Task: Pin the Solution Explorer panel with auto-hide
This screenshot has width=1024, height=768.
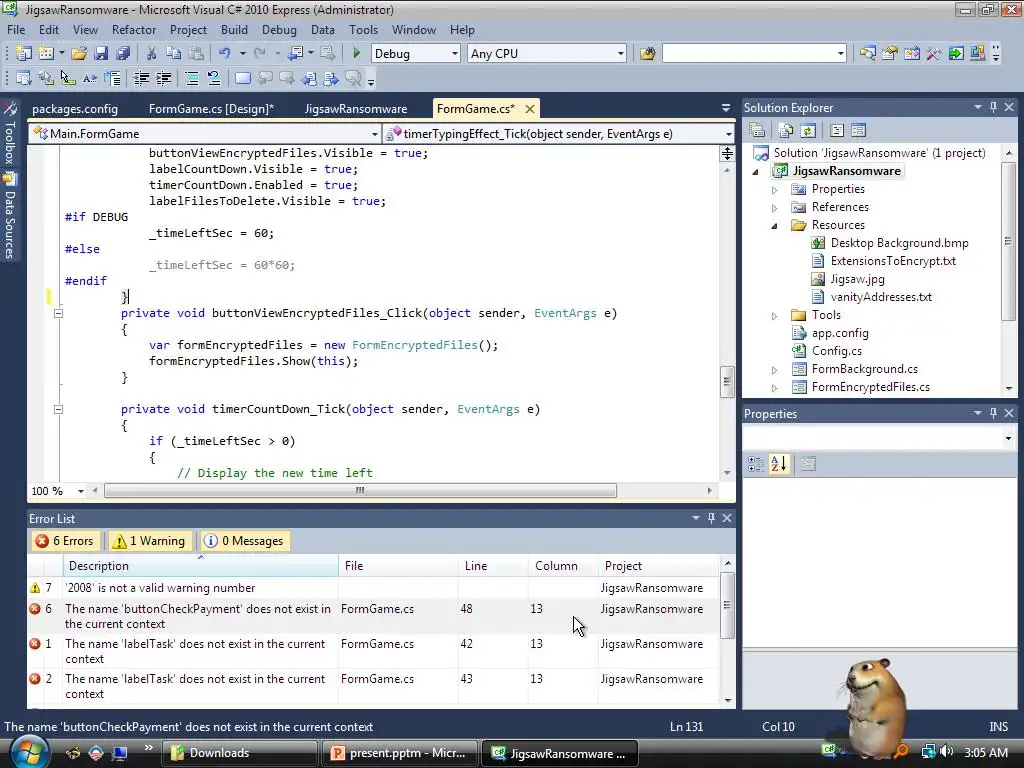Action: coord(993,107)
